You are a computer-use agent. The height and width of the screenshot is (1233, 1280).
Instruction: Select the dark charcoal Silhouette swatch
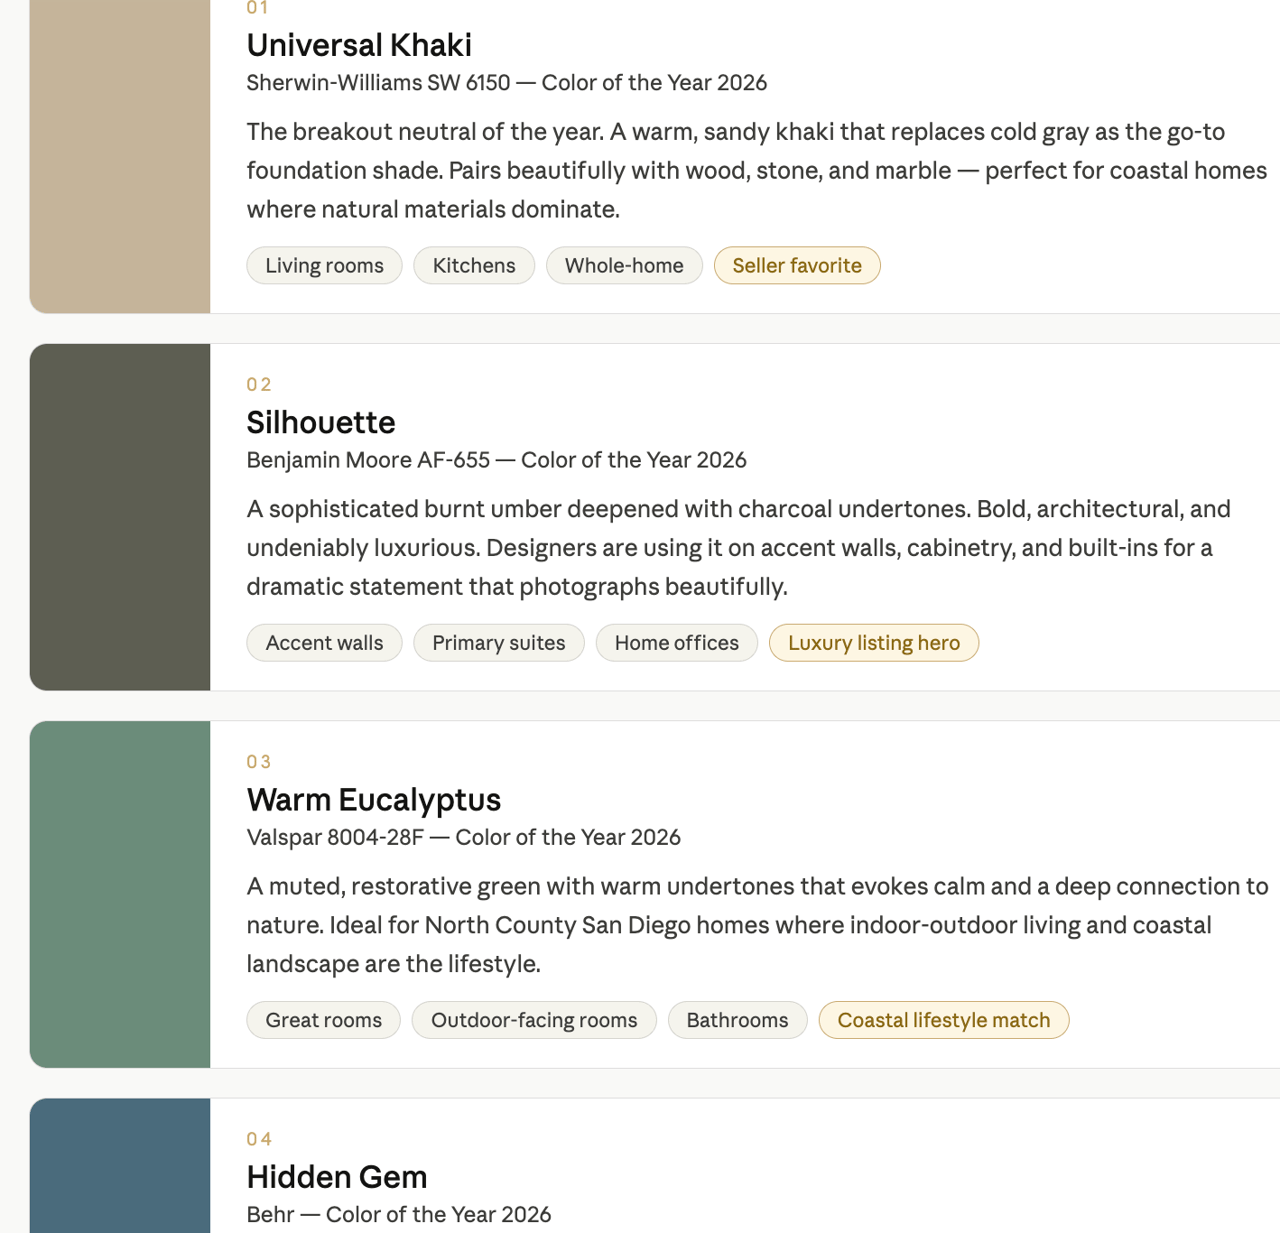tap(120, 517)
